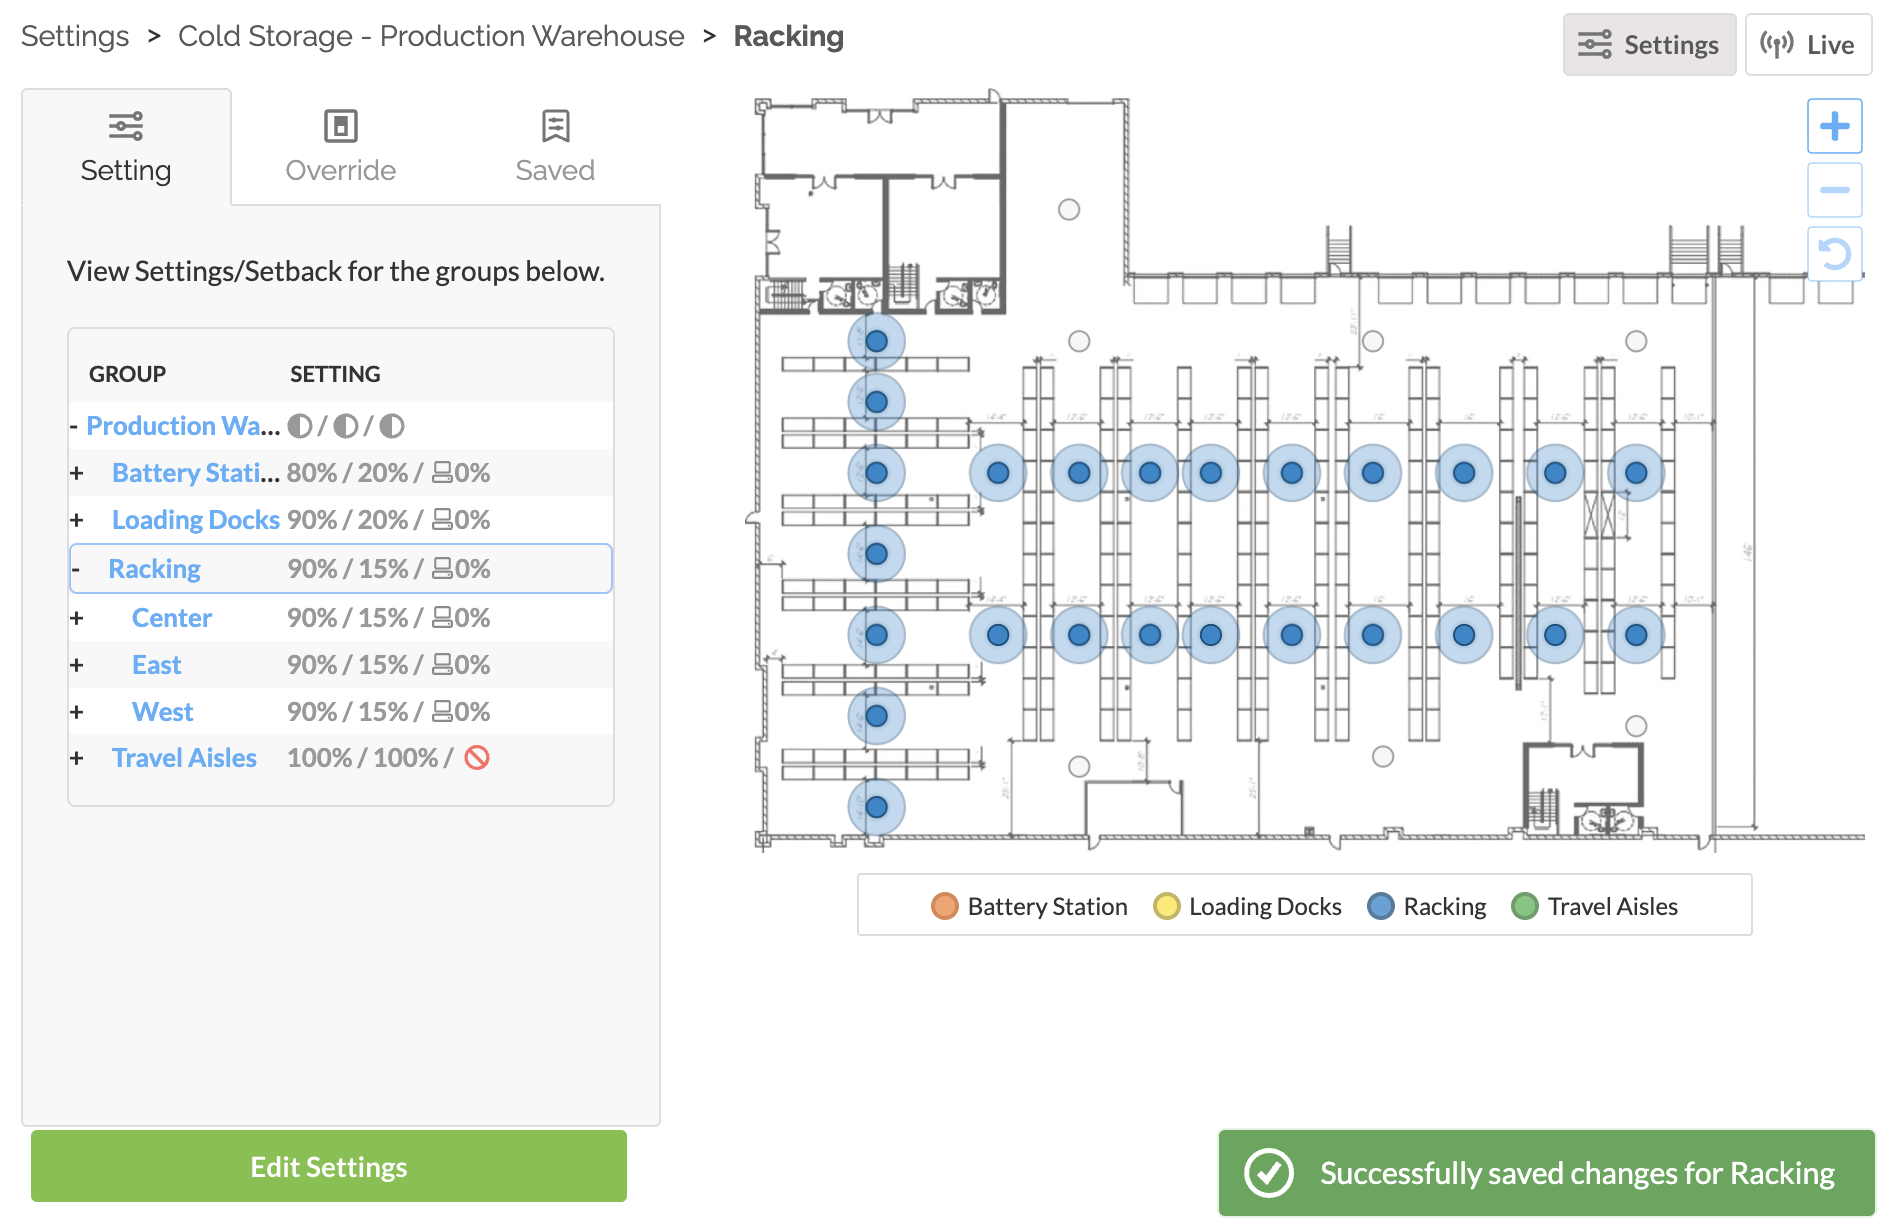
Task: Click the Setting sliders icon in tab
Action: pyautogui.click(x=126, y=127)
